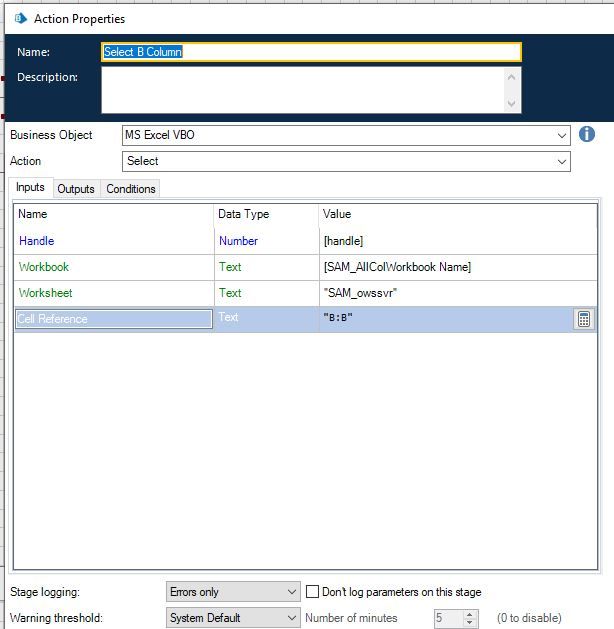This screenshot has width=614, height=629.
Task: Click the Name text field
Action: click(x=311, y=52)
